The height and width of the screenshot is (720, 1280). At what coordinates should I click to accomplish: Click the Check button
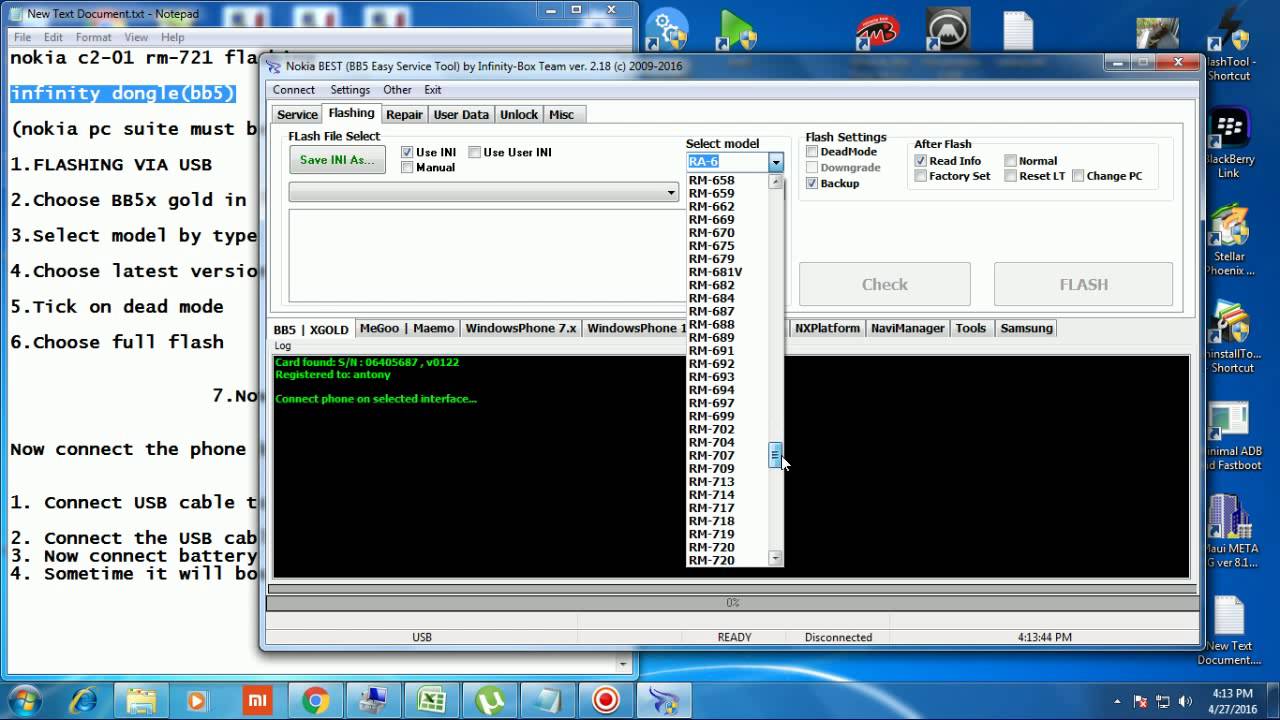click(x=885, y=284)
